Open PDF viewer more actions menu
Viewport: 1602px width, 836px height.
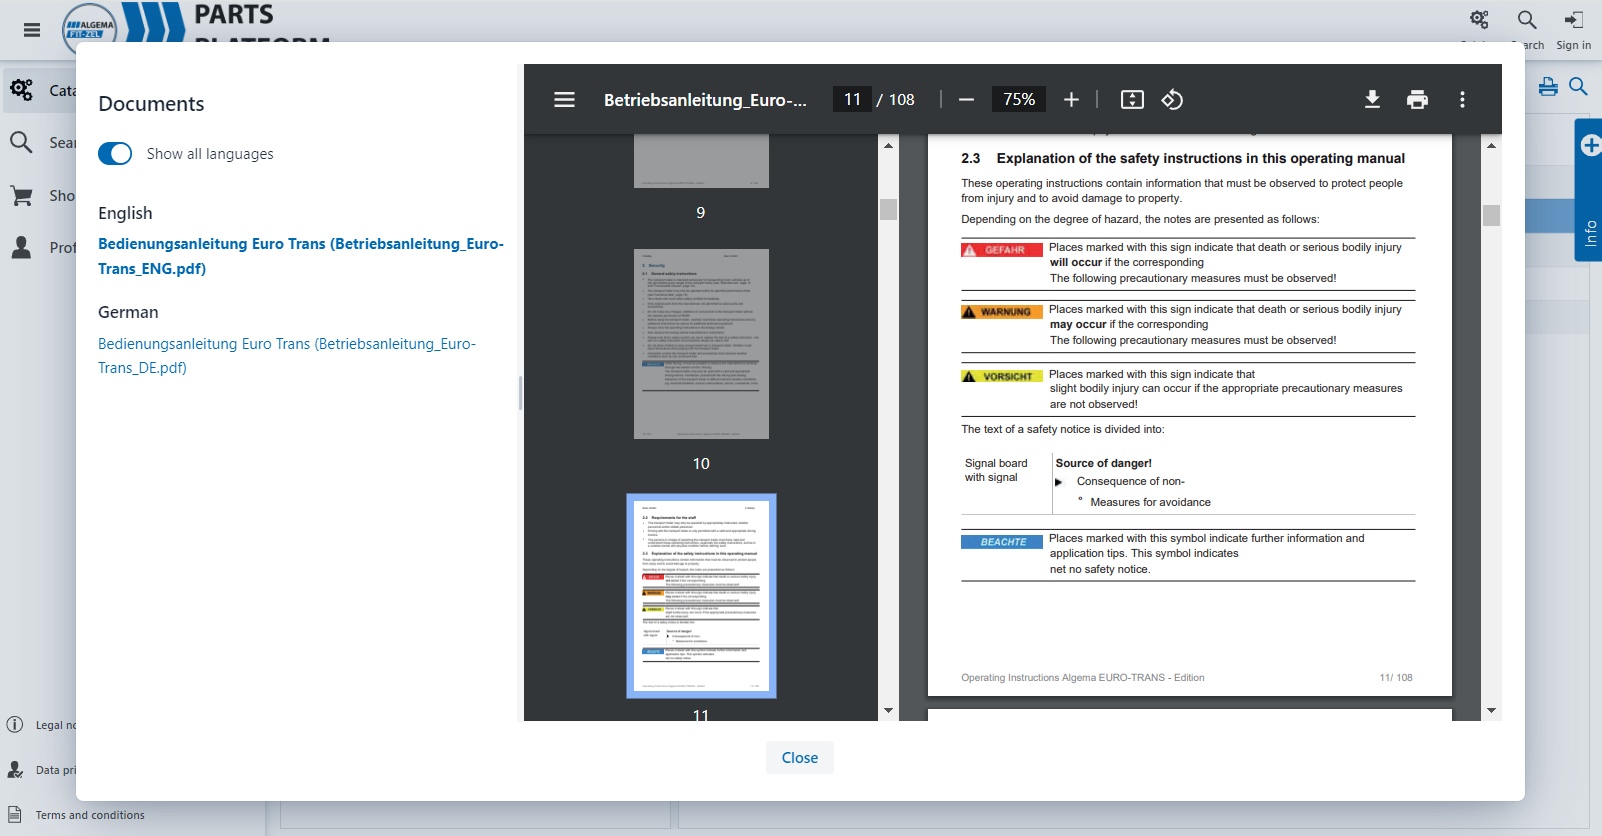click(1462, 99)
